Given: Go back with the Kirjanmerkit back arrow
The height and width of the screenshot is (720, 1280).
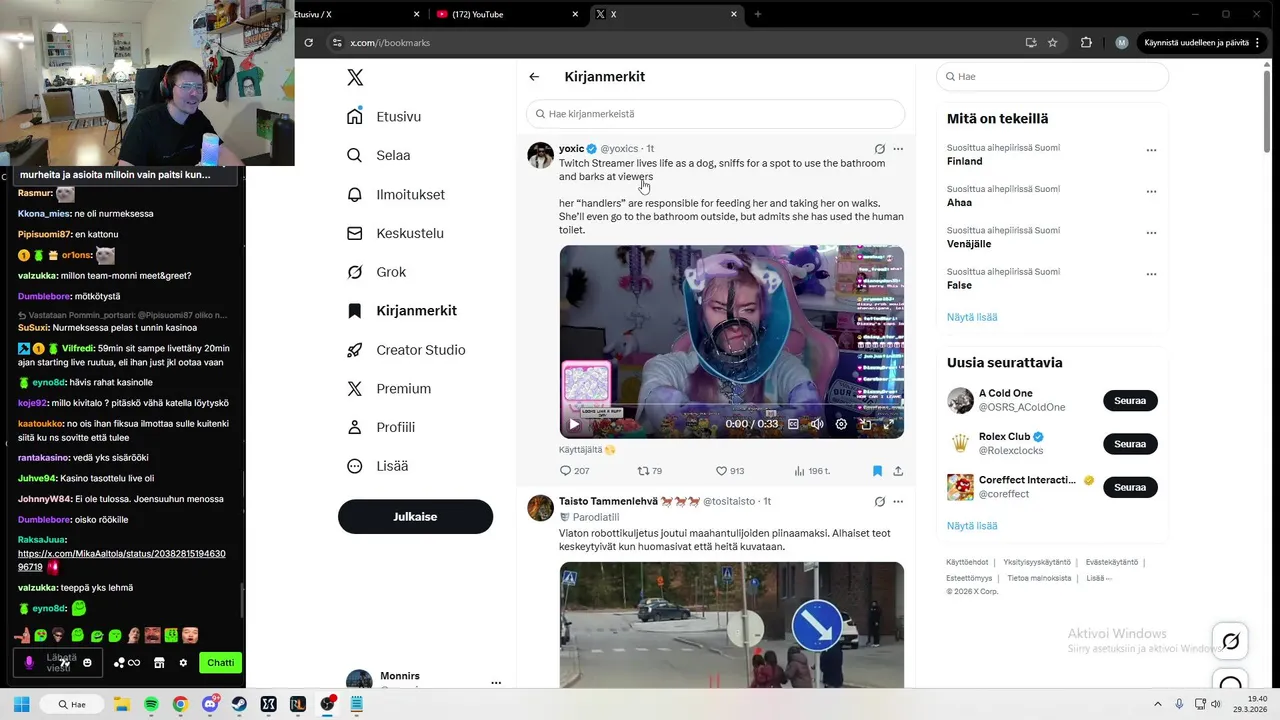Looking at the screenshot, I should [534, 77].
